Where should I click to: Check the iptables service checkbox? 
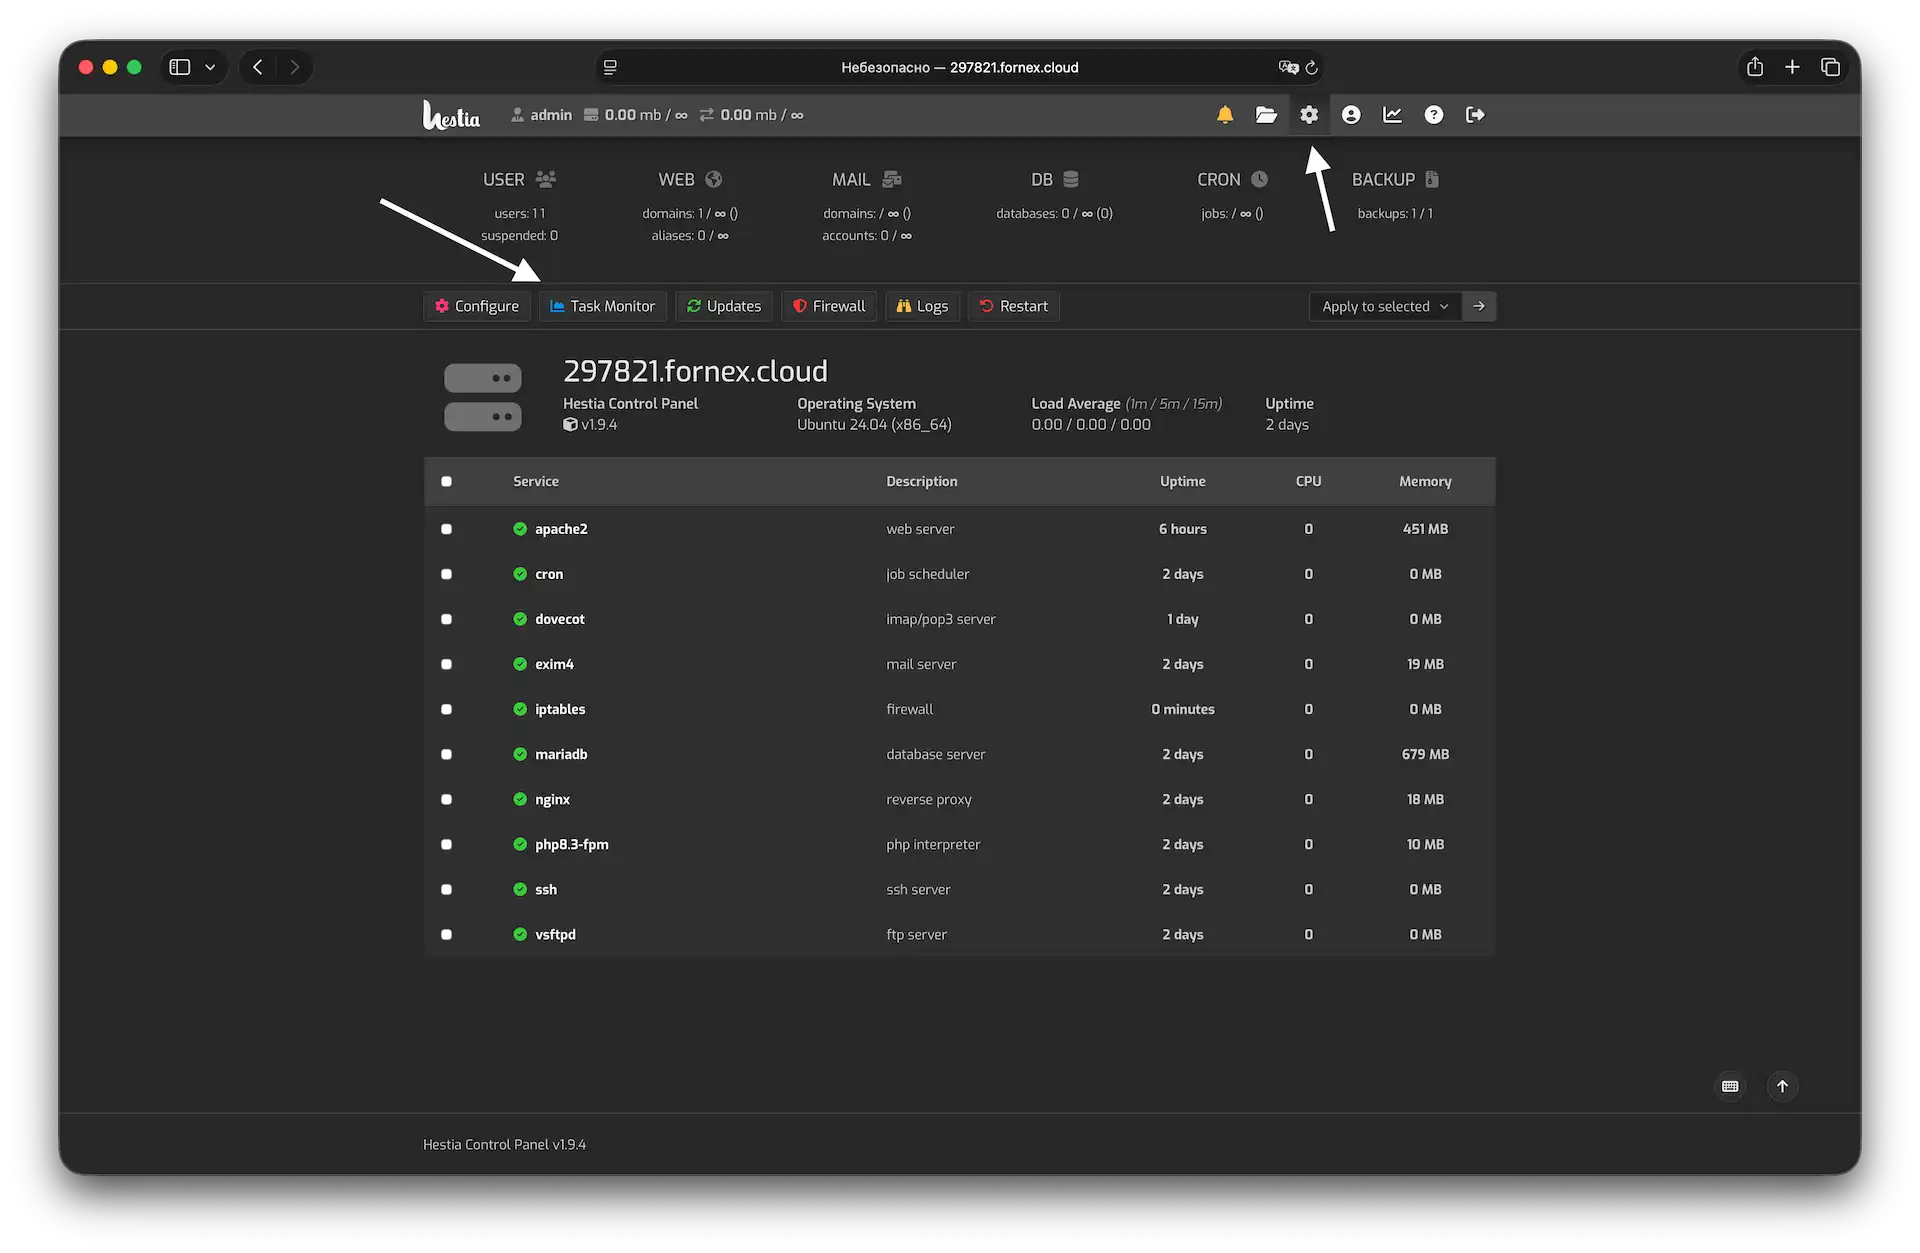(446, 709)
